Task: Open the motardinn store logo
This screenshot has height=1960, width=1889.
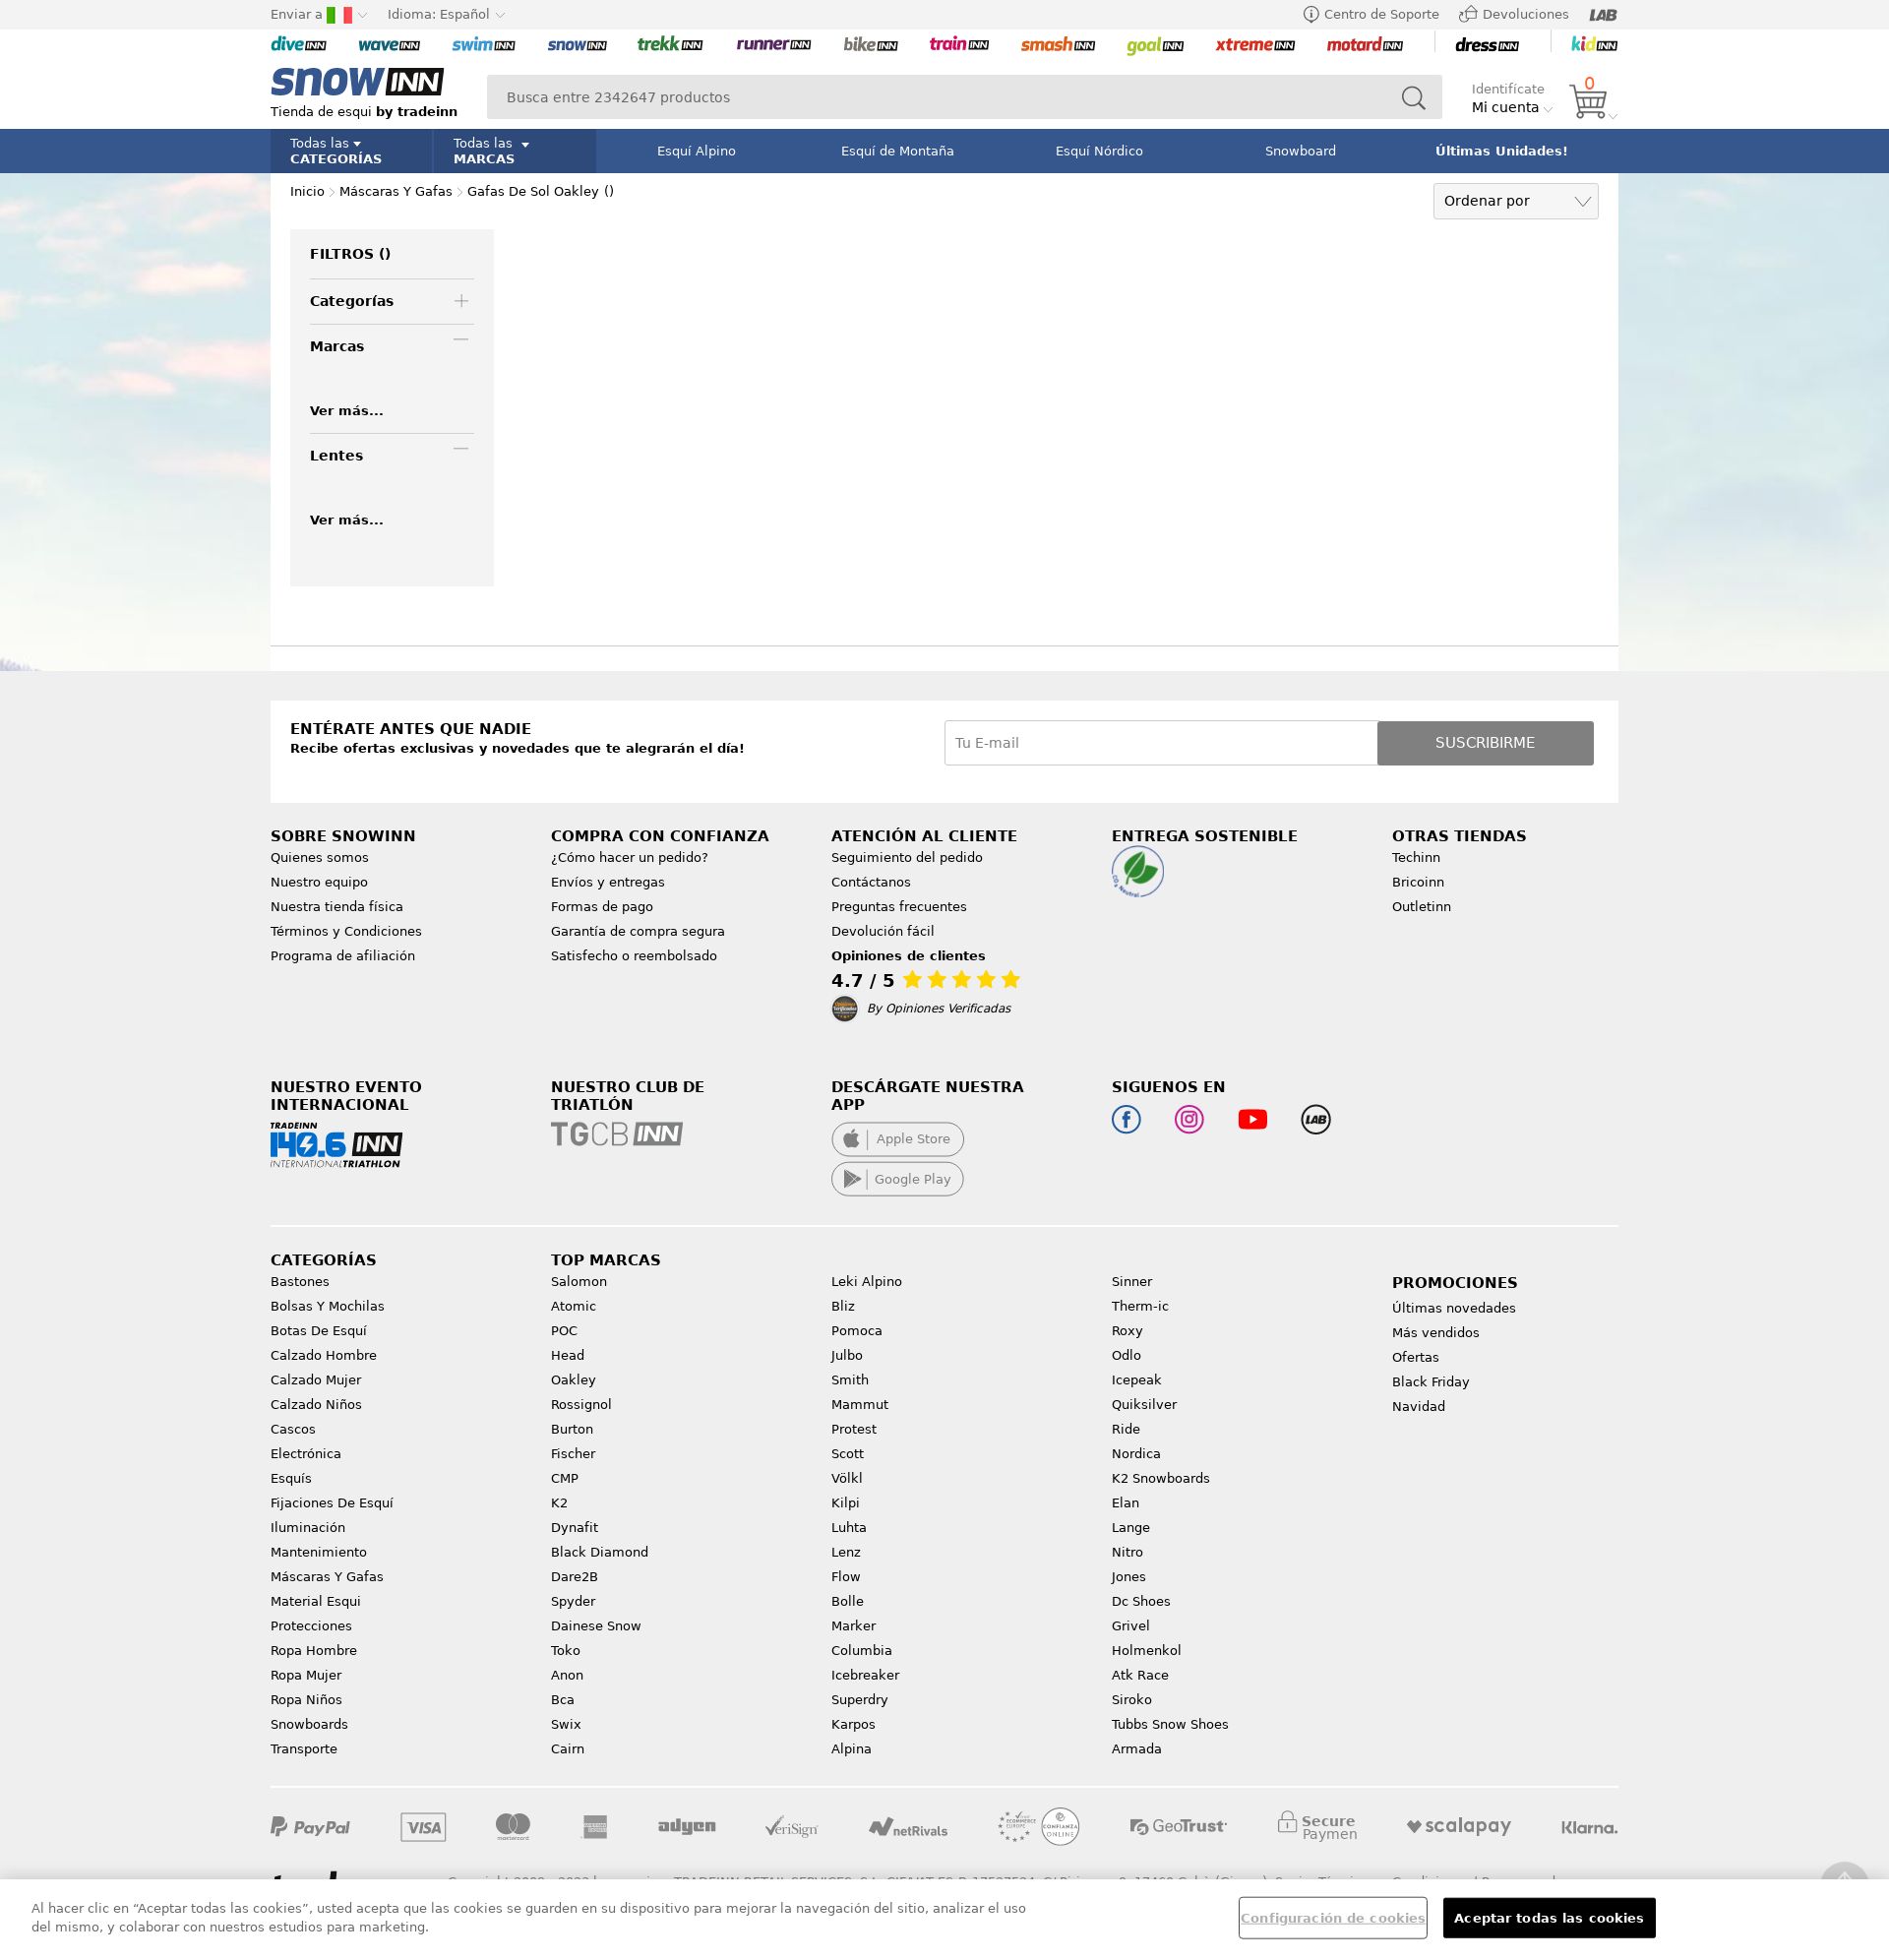Action: (1364, 44)
